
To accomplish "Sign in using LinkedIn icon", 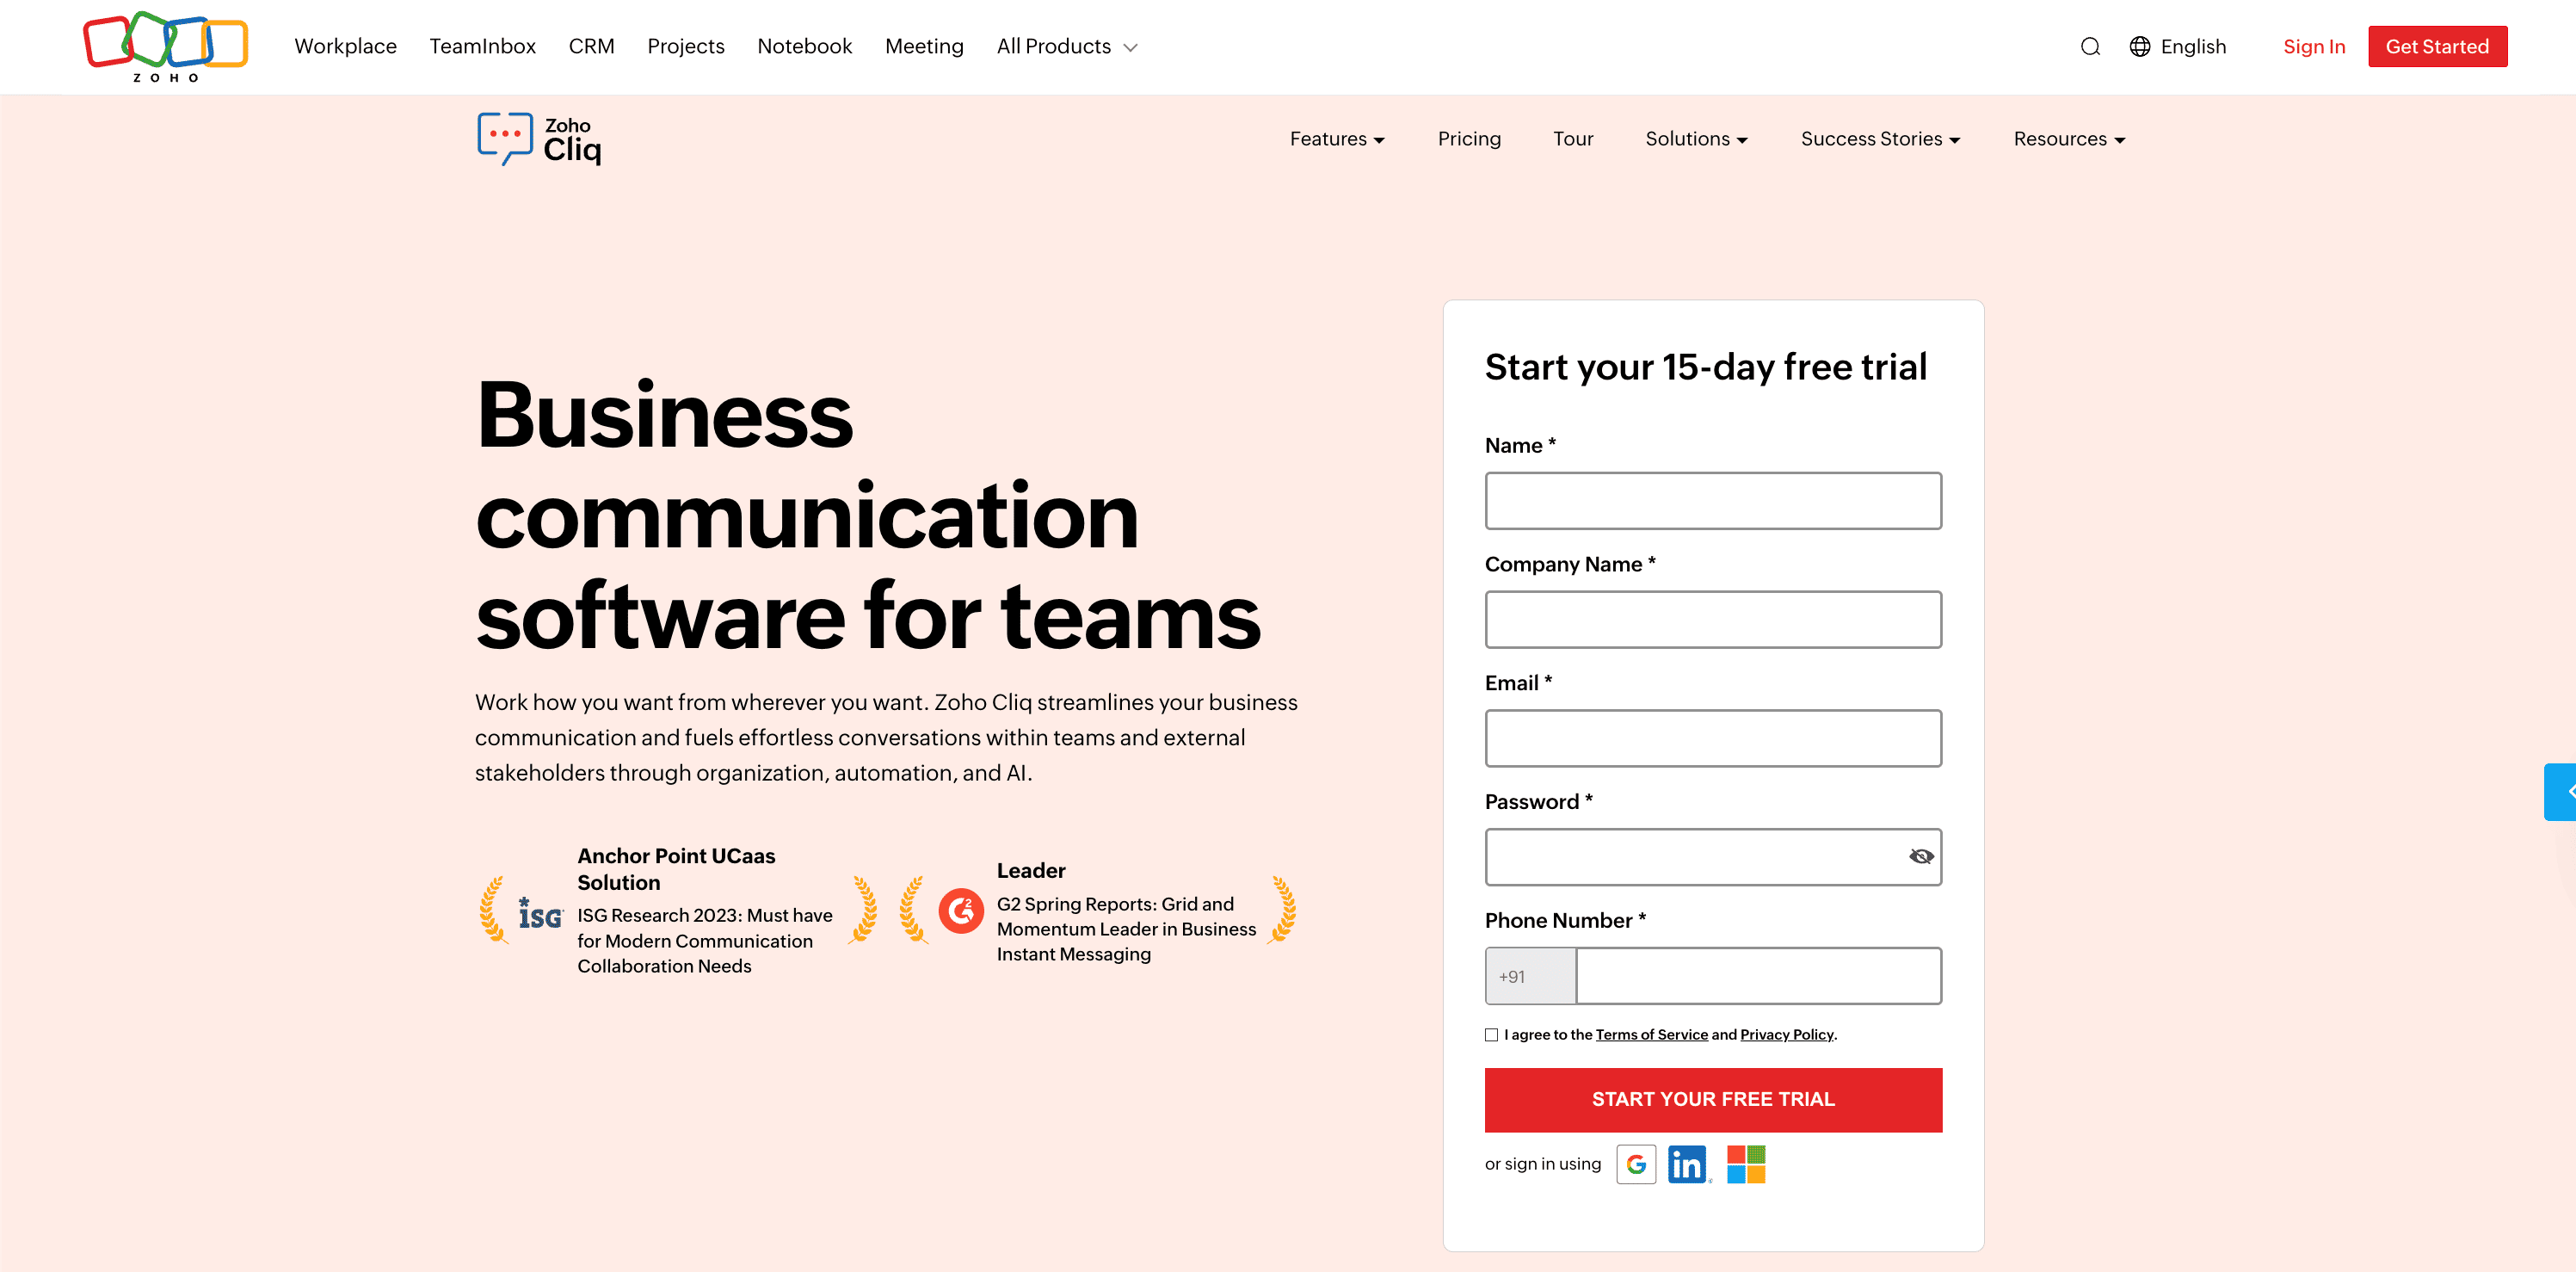I will [1688, 1164].
